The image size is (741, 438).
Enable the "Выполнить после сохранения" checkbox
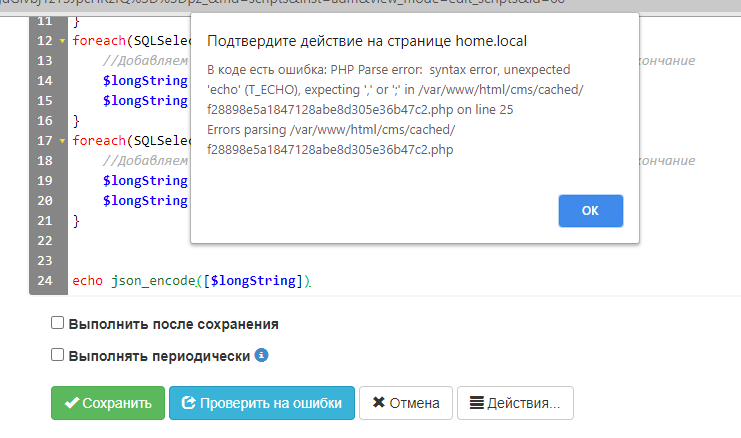[x=58, y=323]
